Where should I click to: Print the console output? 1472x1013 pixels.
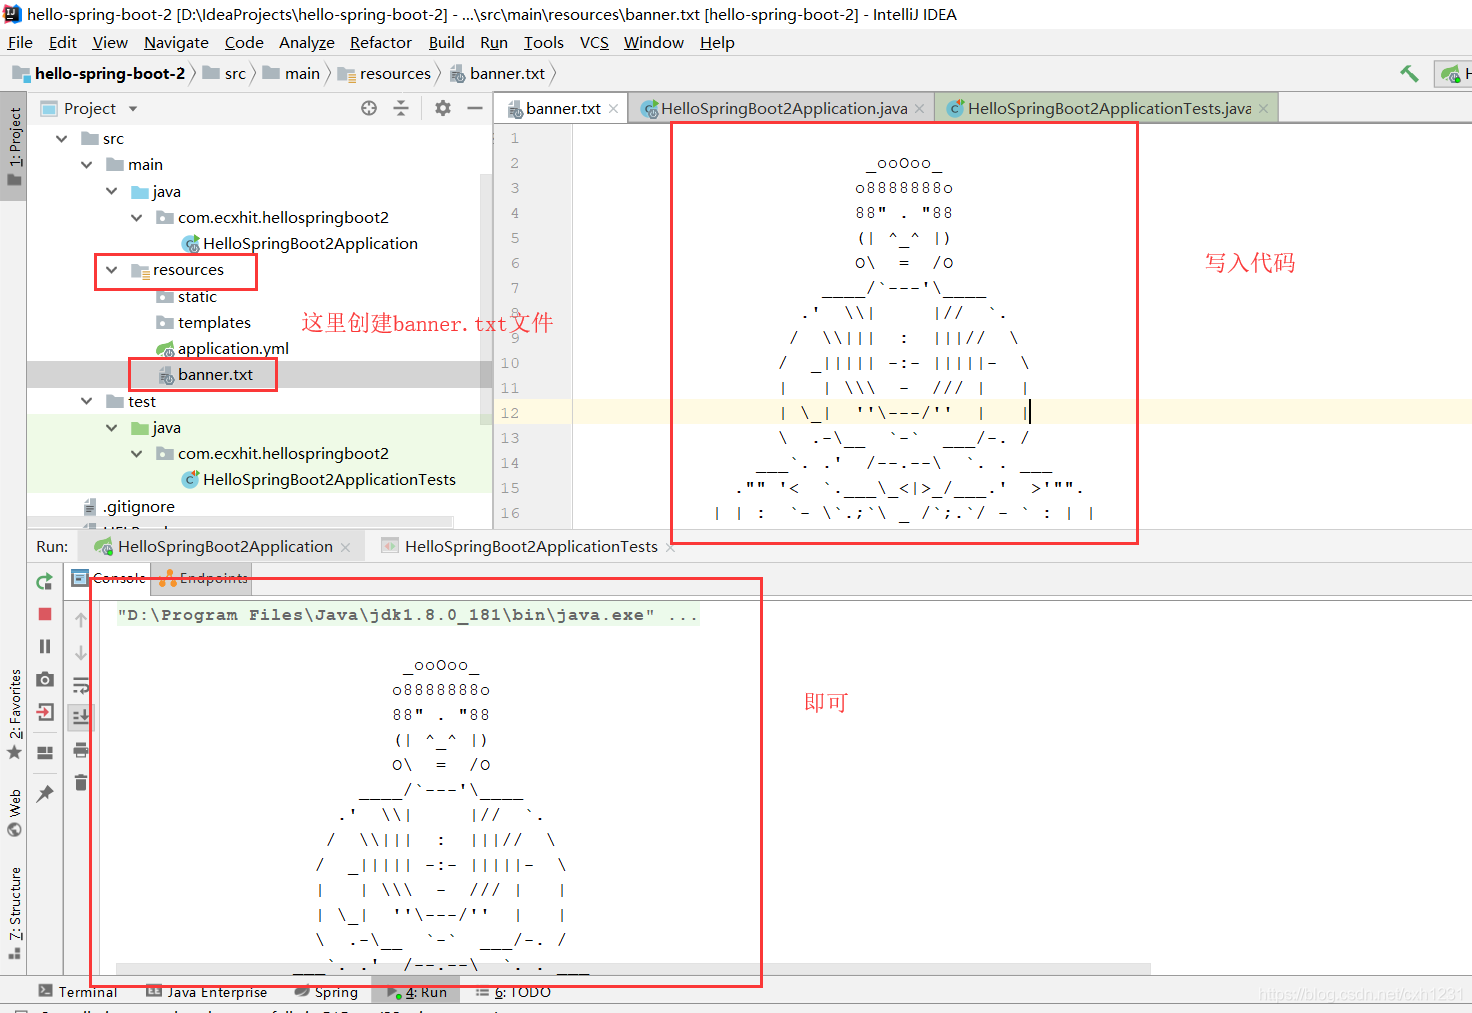[81, 750]
